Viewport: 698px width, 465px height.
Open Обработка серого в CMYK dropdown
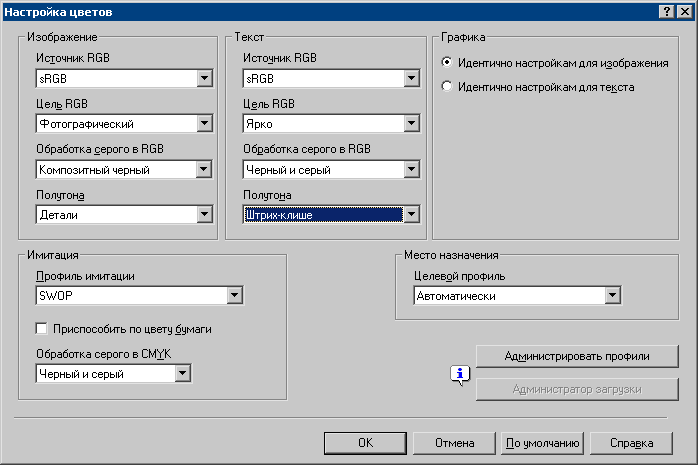[x=114, y=374]
